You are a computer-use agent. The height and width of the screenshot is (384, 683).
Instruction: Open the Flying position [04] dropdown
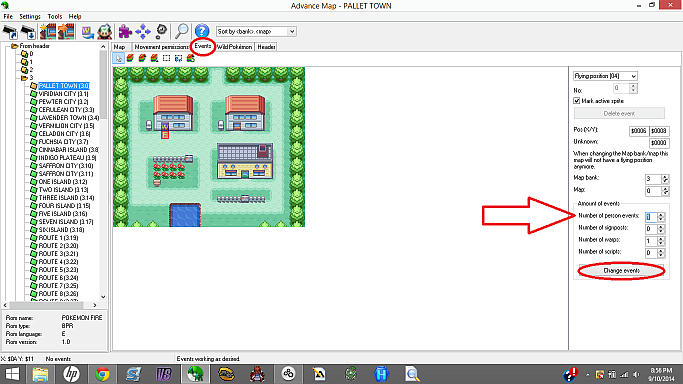point(634,76)
